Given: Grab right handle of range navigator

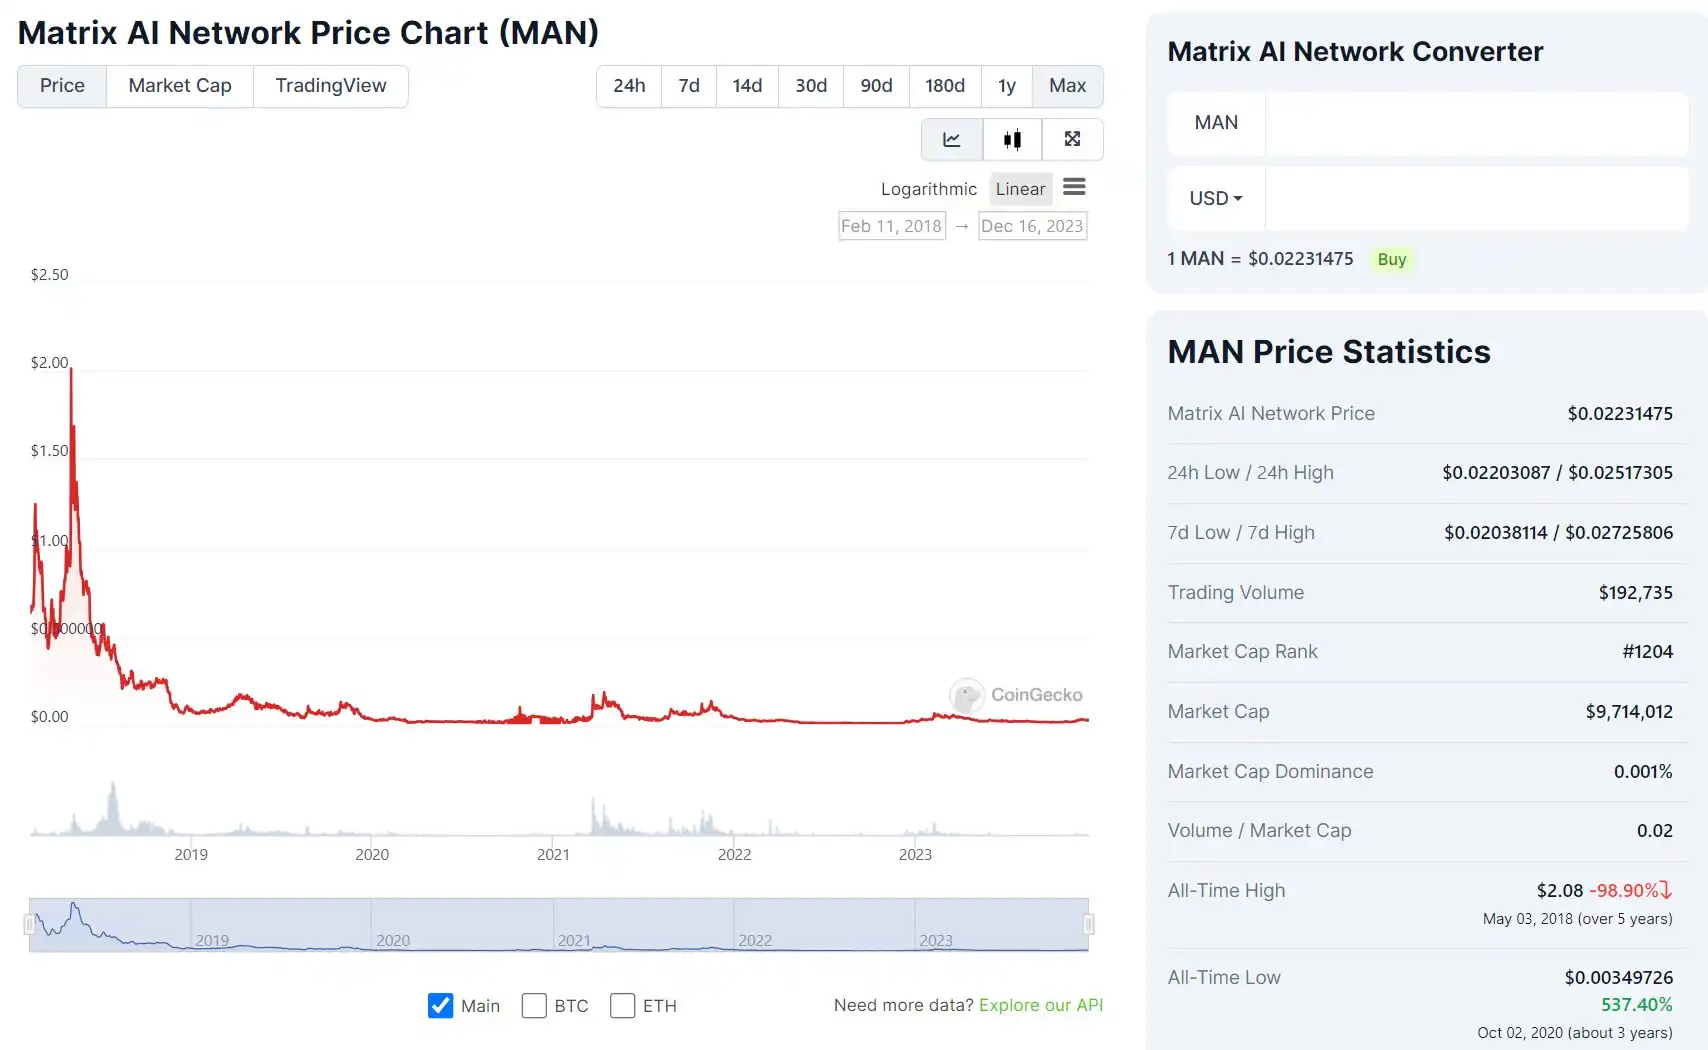Looking at the screenshot, I should [1089, 925].
